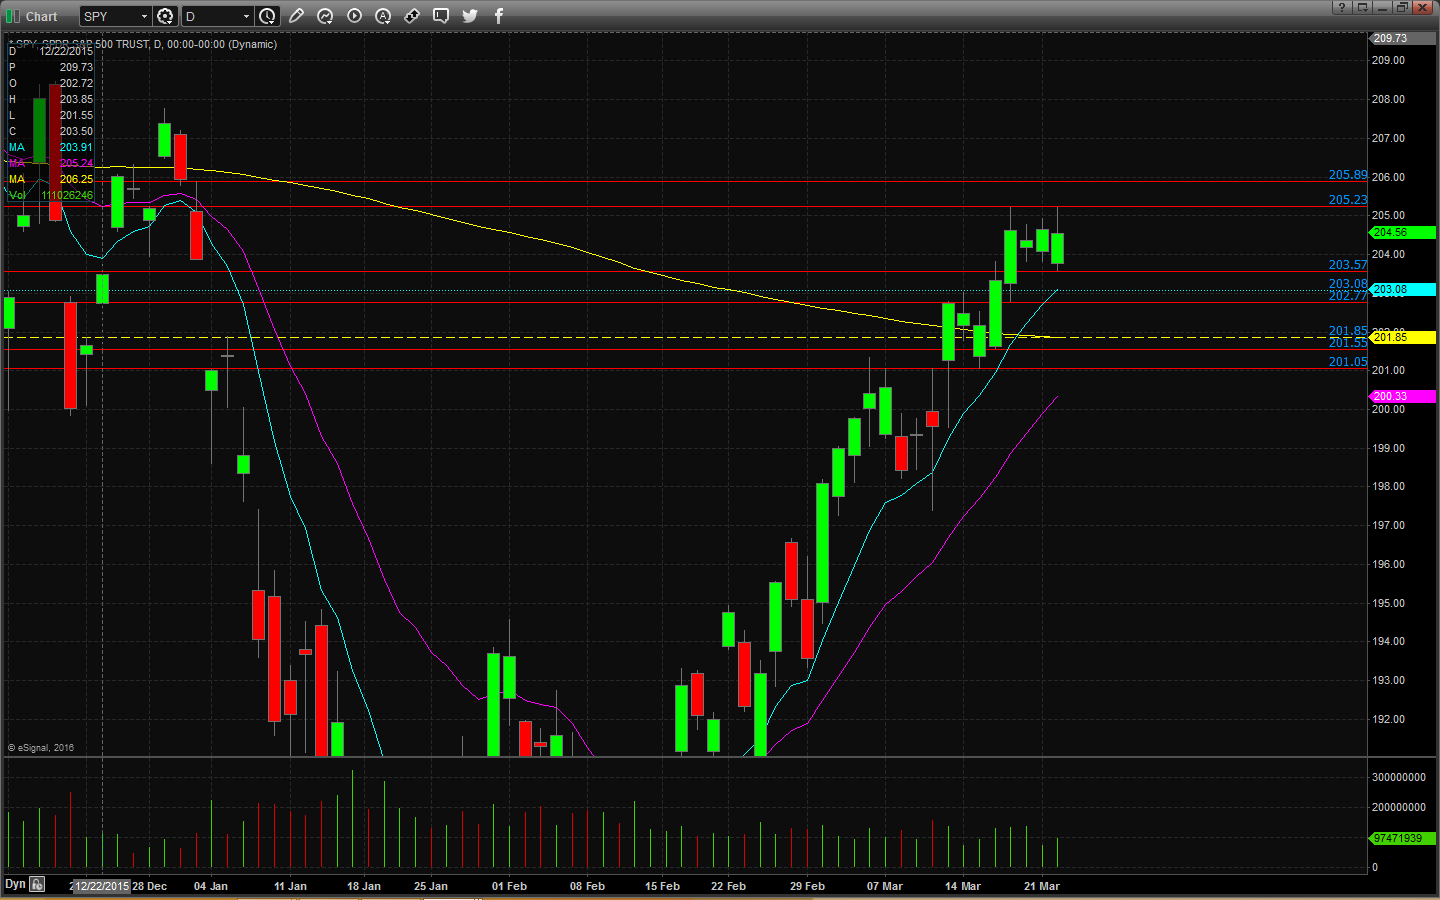Click the 200.00 price axis label

[x=1388, y=409]
